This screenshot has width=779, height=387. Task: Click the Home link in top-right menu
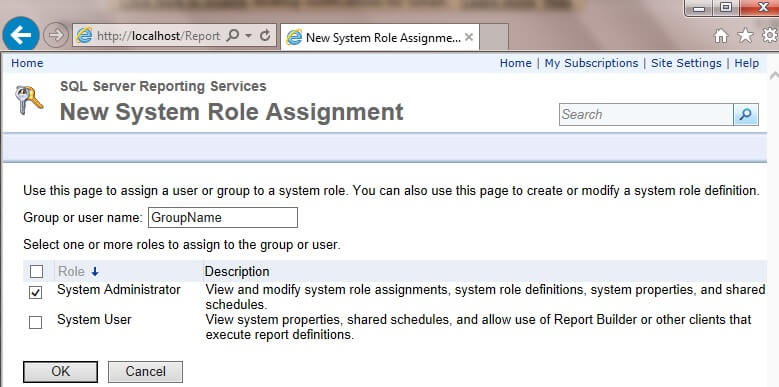515,63
